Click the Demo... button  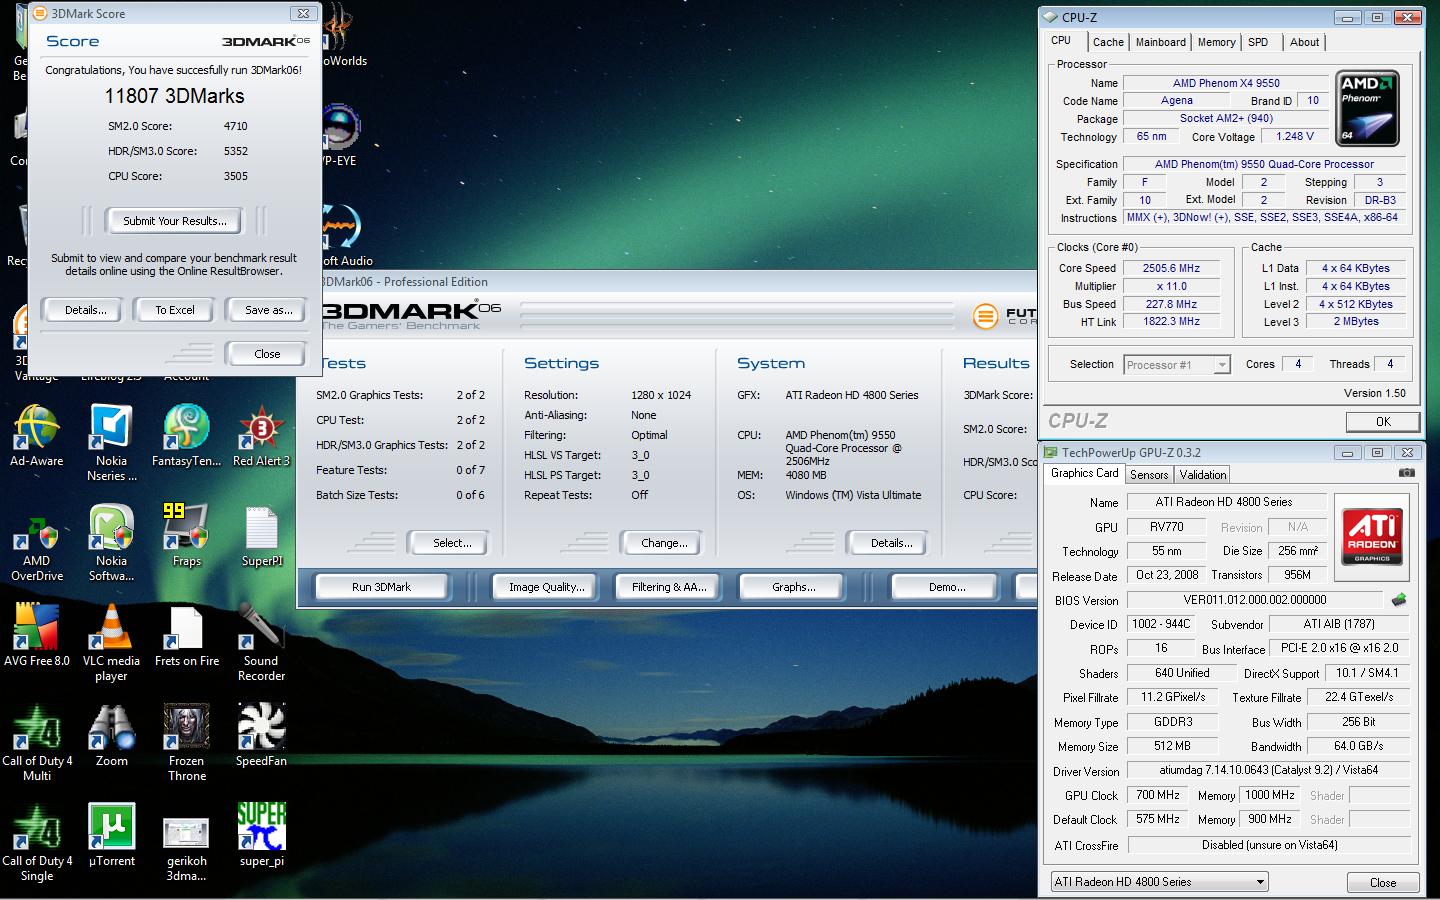click(946, 587)
